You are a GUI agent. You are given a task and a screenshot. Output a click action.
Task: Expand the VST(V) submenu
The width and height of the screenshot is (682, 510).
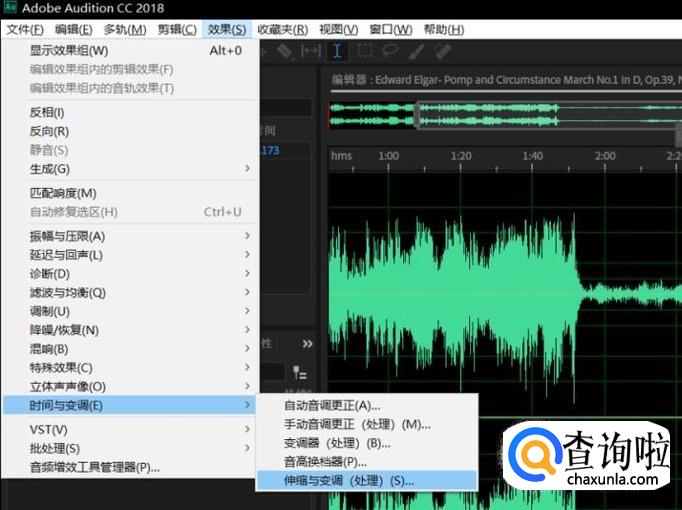click(130, 430)
